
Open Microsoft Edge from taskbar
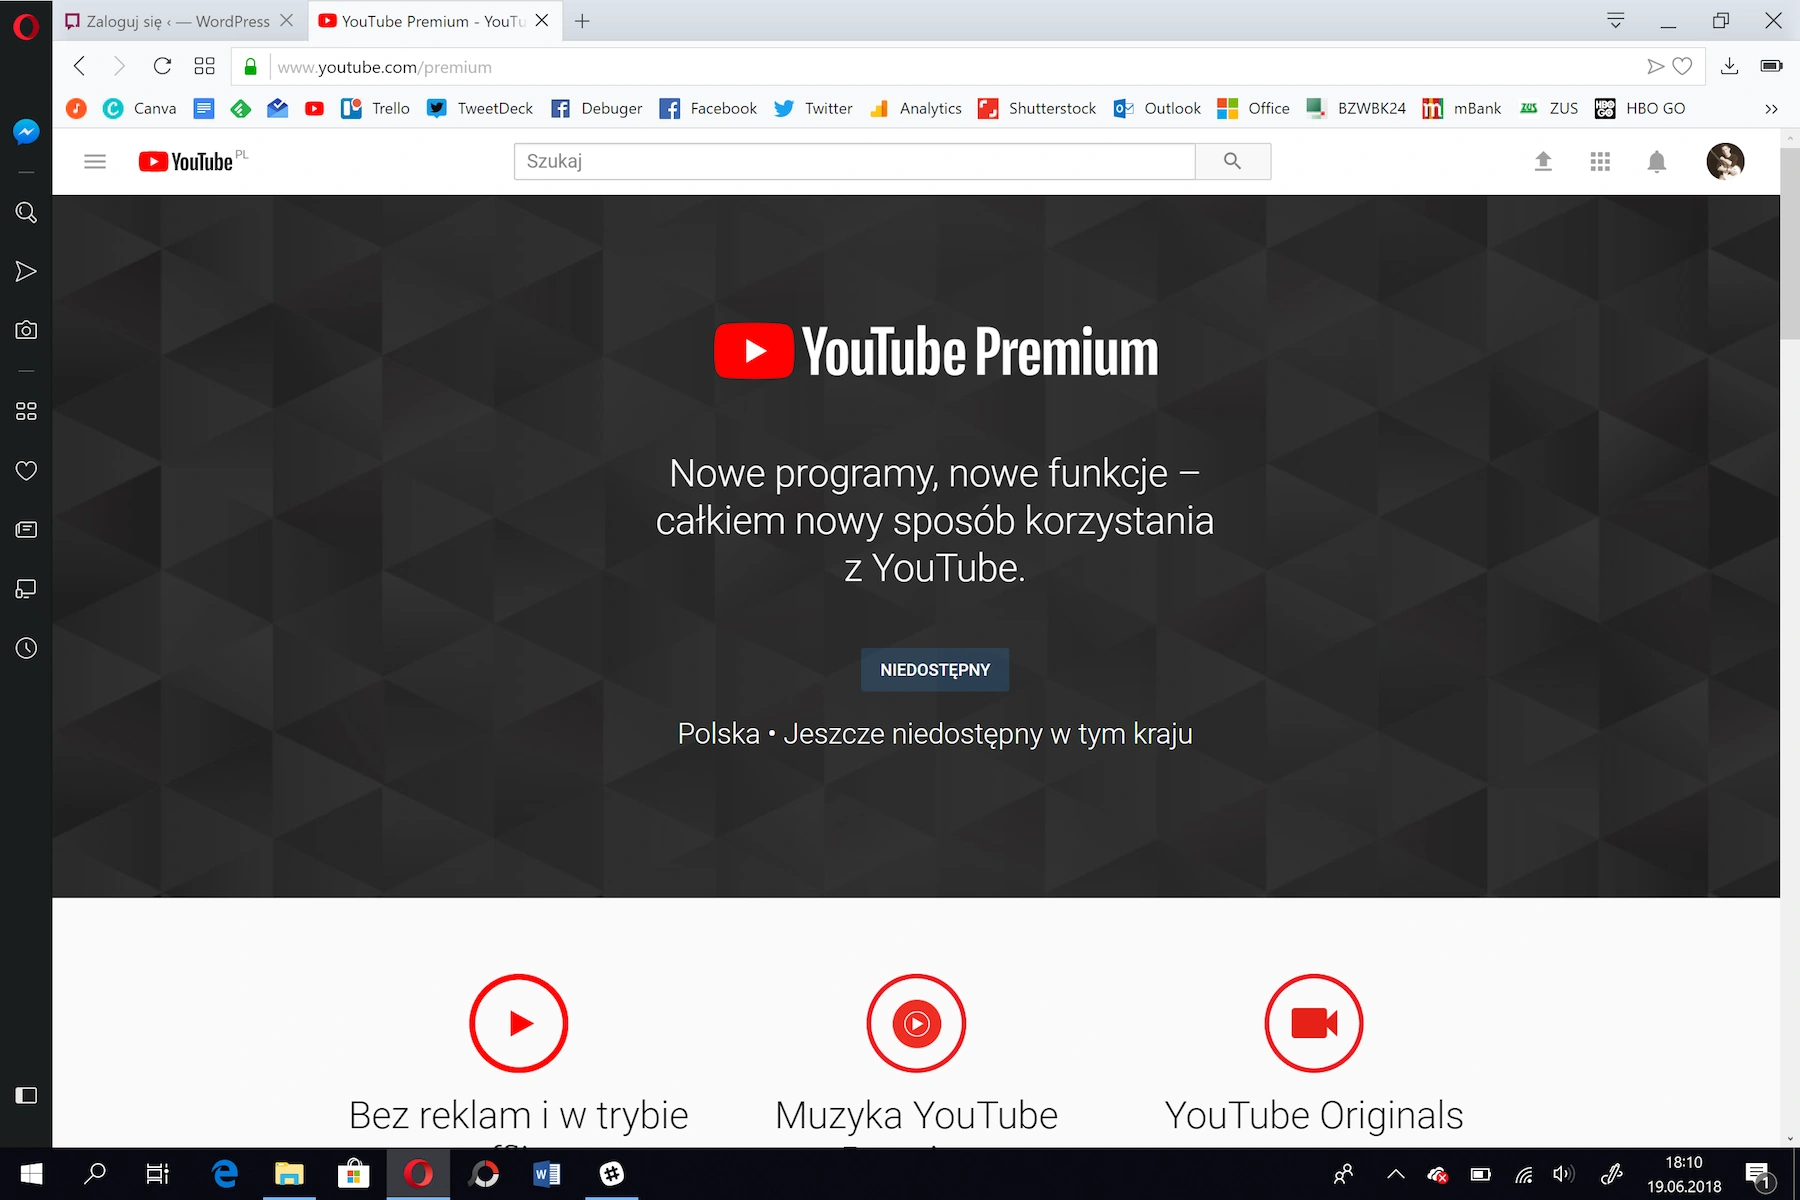pyautogui.click(x=225, y=1173)
